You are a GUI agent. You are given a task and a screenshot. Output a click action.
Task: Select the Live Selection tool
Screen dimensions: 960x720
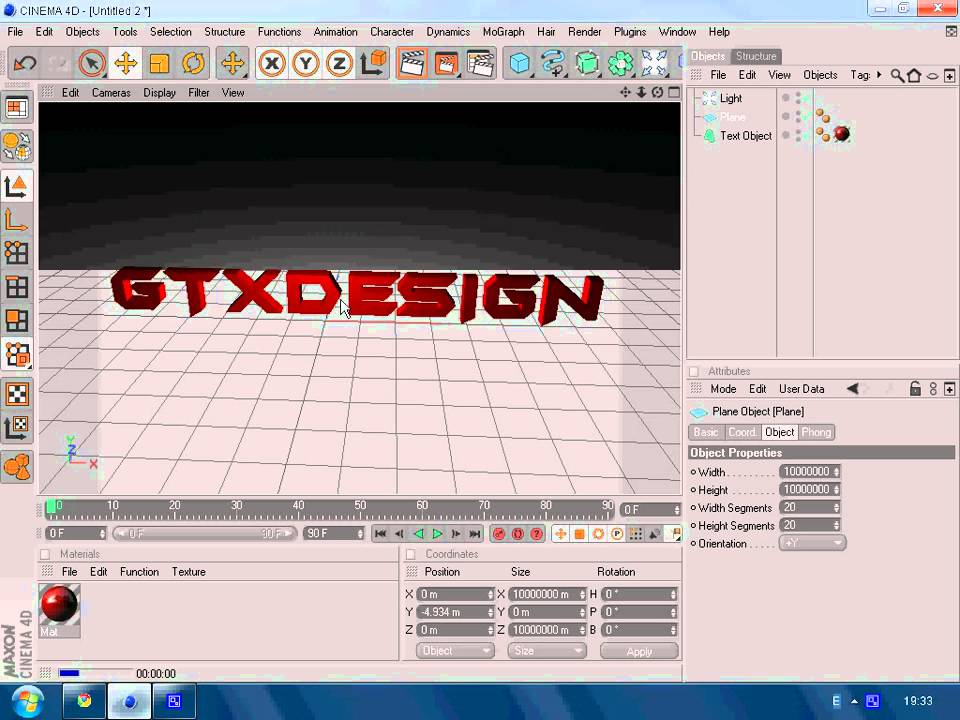pyautogui.click(x=92, y=63)
